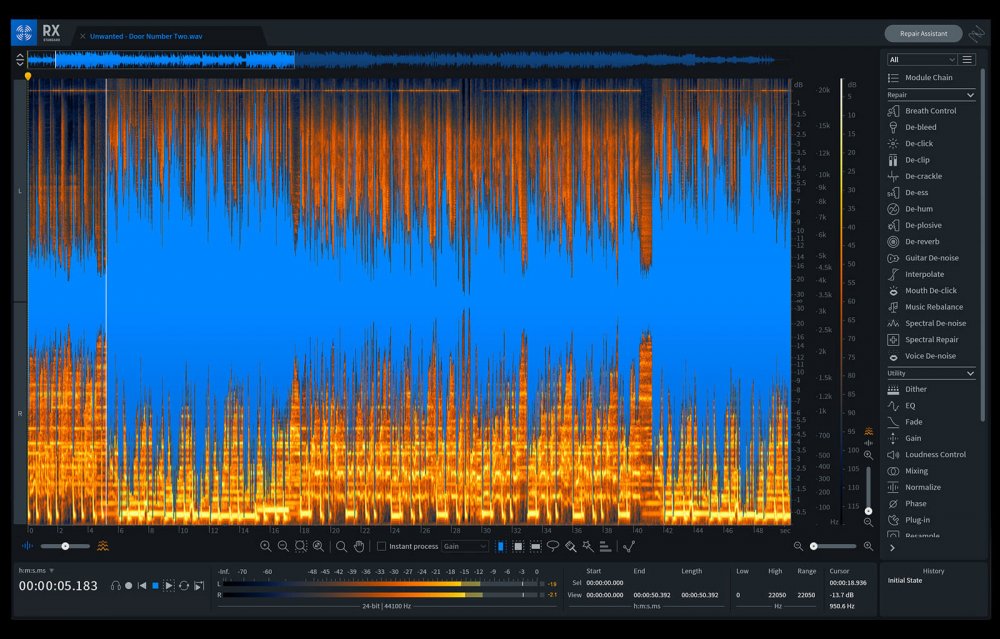Viewport: 1000px width, 639px height.
Task: Open the De-click module
Action: click(x=910, y=143)
